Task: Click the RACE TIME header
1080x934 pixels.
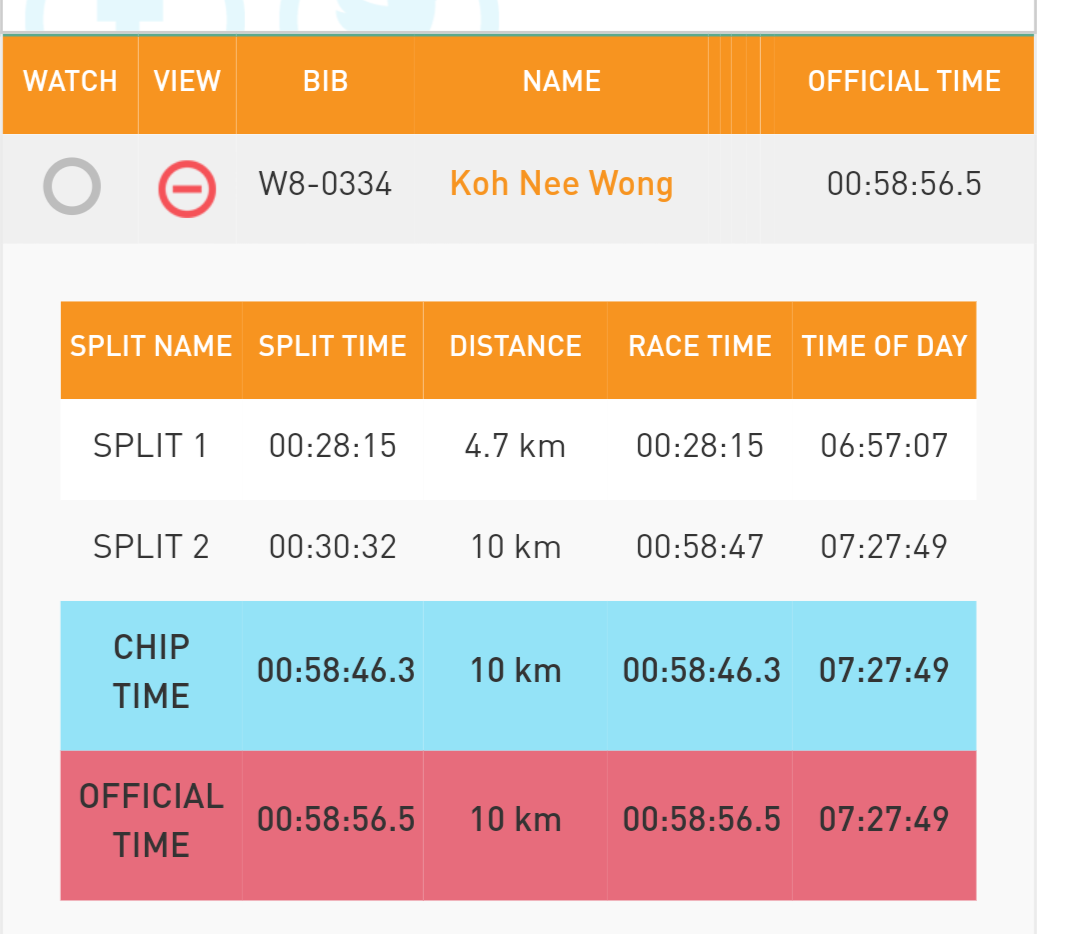Action: pos(700,346)
